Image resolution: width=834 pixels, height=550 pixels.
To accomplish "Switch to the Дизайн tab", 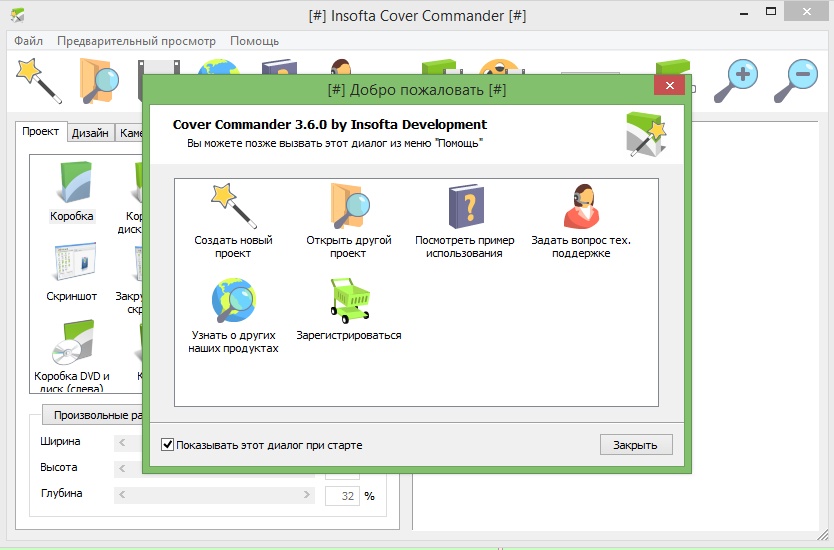I will pos(90,133).
